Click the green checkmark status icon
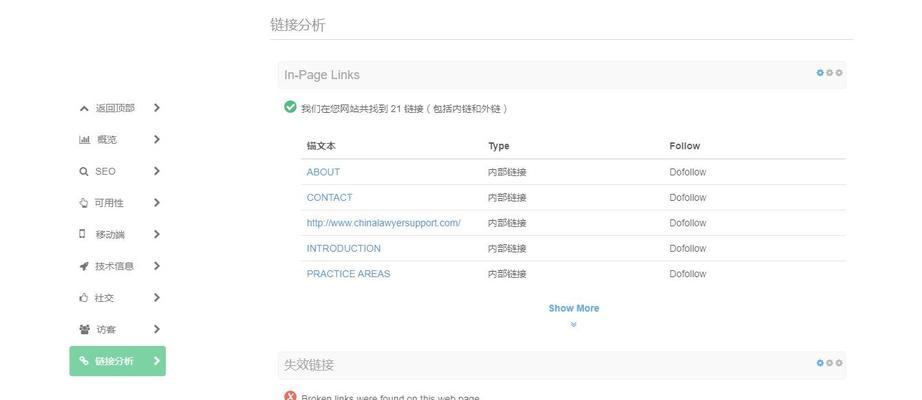 pos(290,106)
